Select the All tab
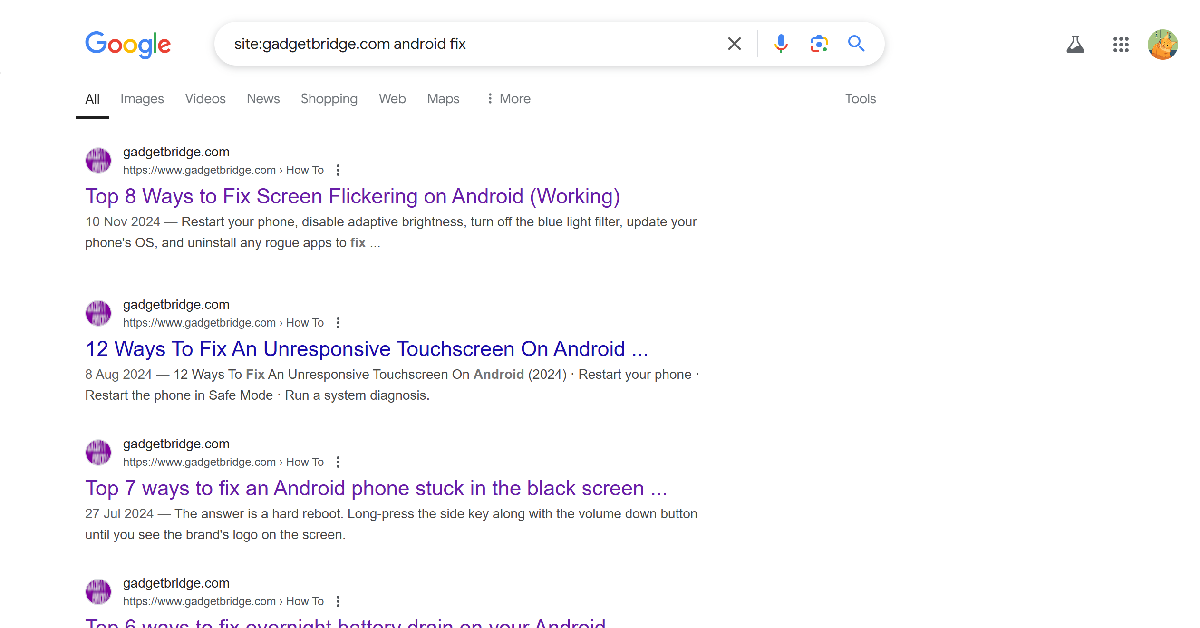The image size is (1200, 628). tap(92, 99)
